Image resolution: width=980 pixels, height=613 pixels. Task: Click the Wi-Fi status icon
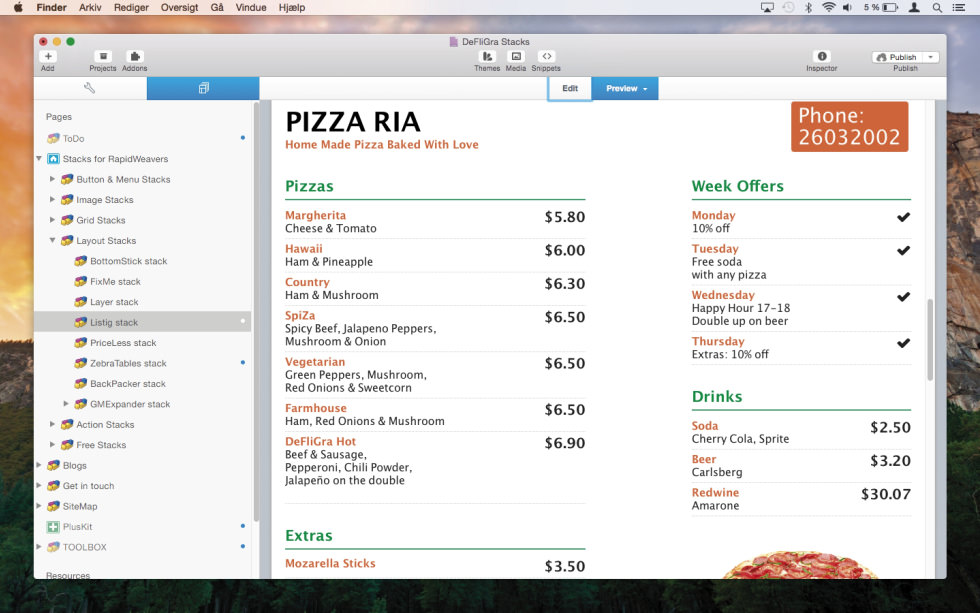point(829,7)
